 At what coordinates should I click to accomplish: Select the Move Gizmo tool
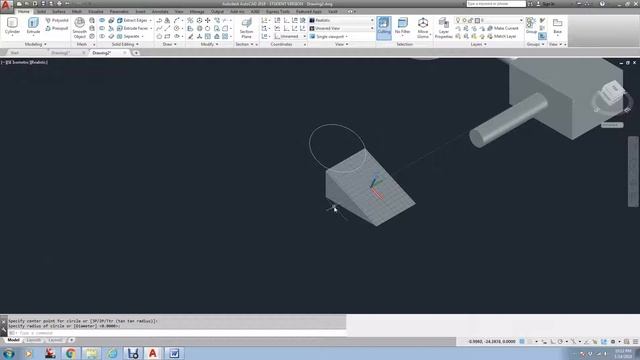point(423,28)
